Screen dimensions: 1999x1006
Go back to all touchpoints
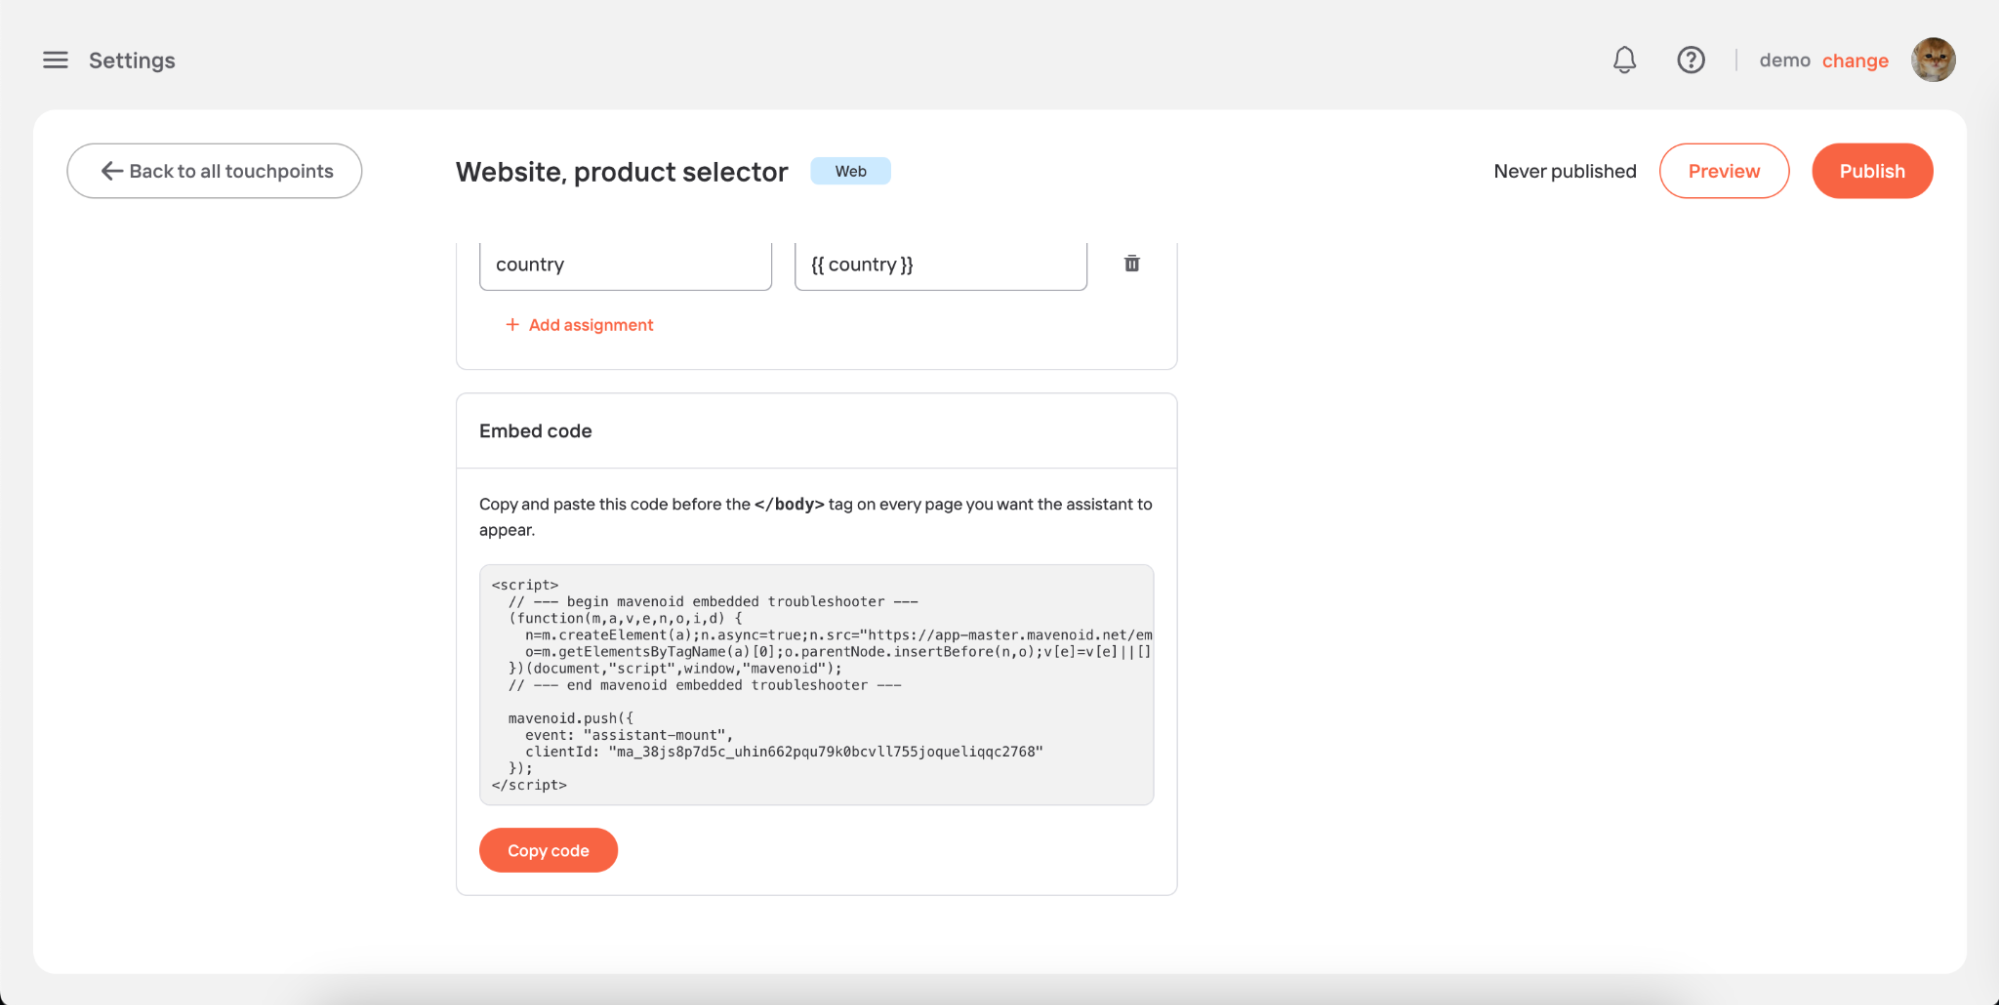pos(214,171)
